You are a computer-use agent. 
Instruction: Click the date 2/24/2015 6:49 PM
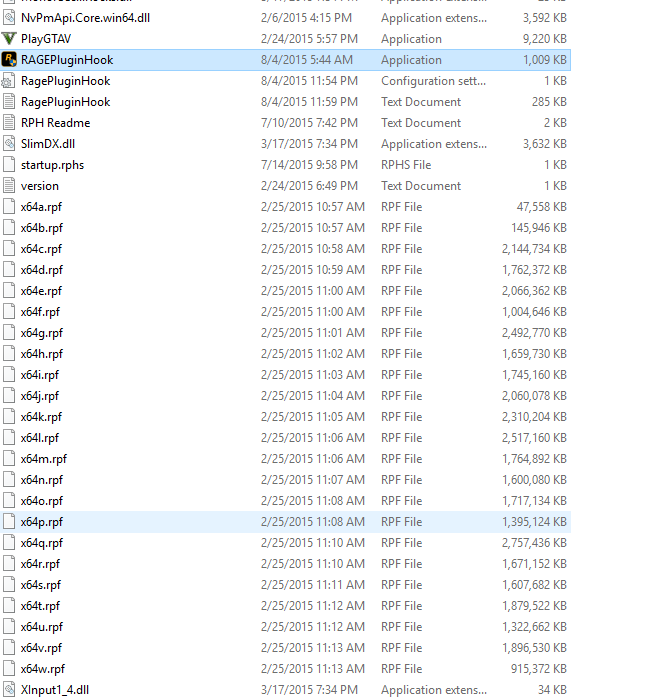pos(309,186)
